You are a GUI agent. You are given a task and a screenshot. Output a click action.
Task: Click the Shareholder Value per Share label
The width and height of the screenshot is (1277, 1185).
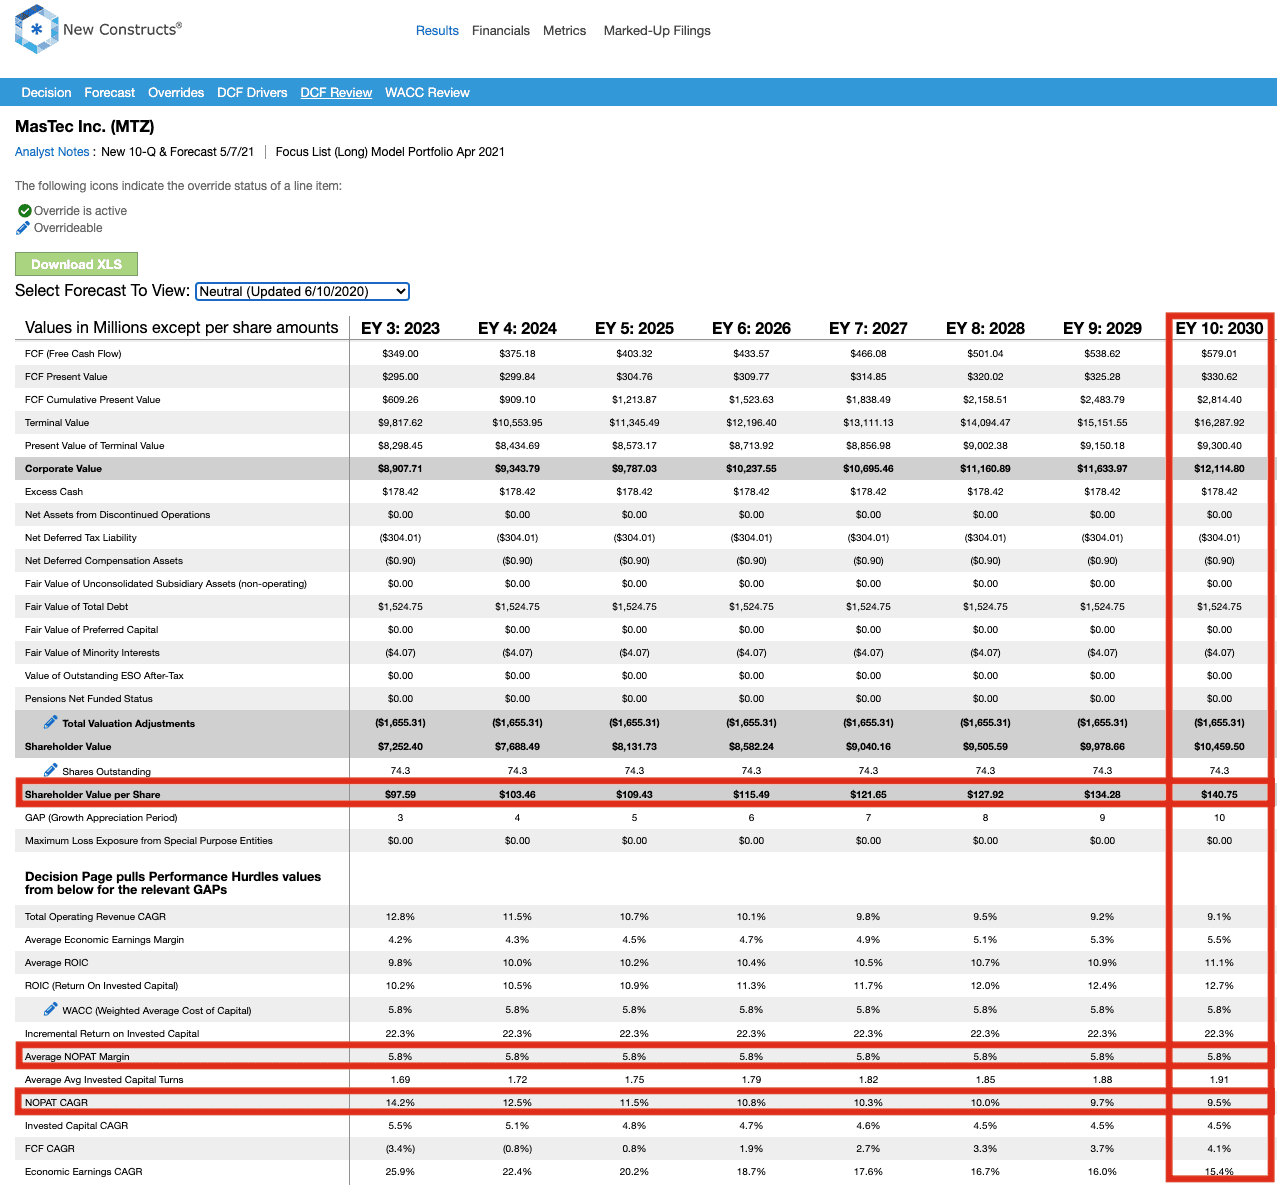click(92, 795)
